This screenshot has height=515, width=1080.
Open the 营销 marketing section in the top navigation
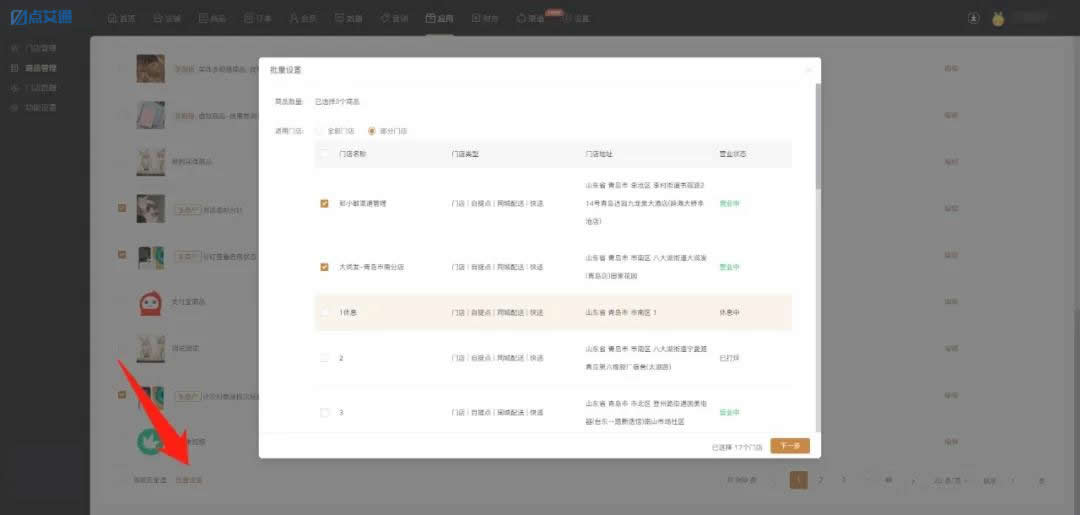point(395,19)
